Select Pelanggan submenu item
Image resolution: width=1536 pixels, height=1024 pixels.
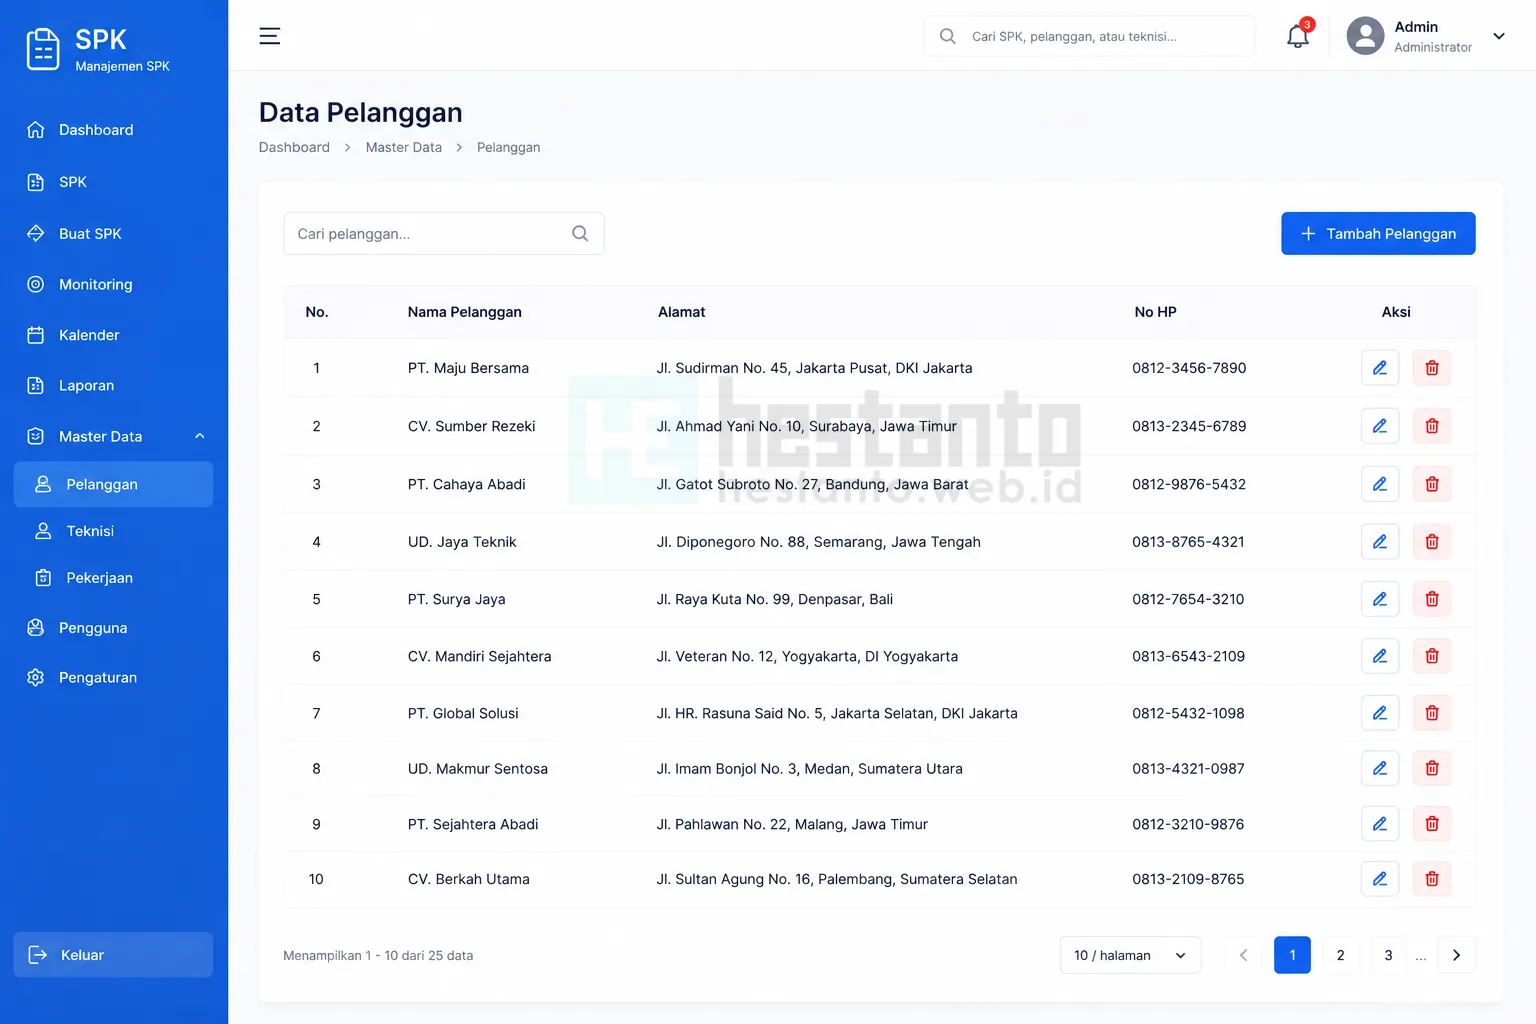(114, 484)
